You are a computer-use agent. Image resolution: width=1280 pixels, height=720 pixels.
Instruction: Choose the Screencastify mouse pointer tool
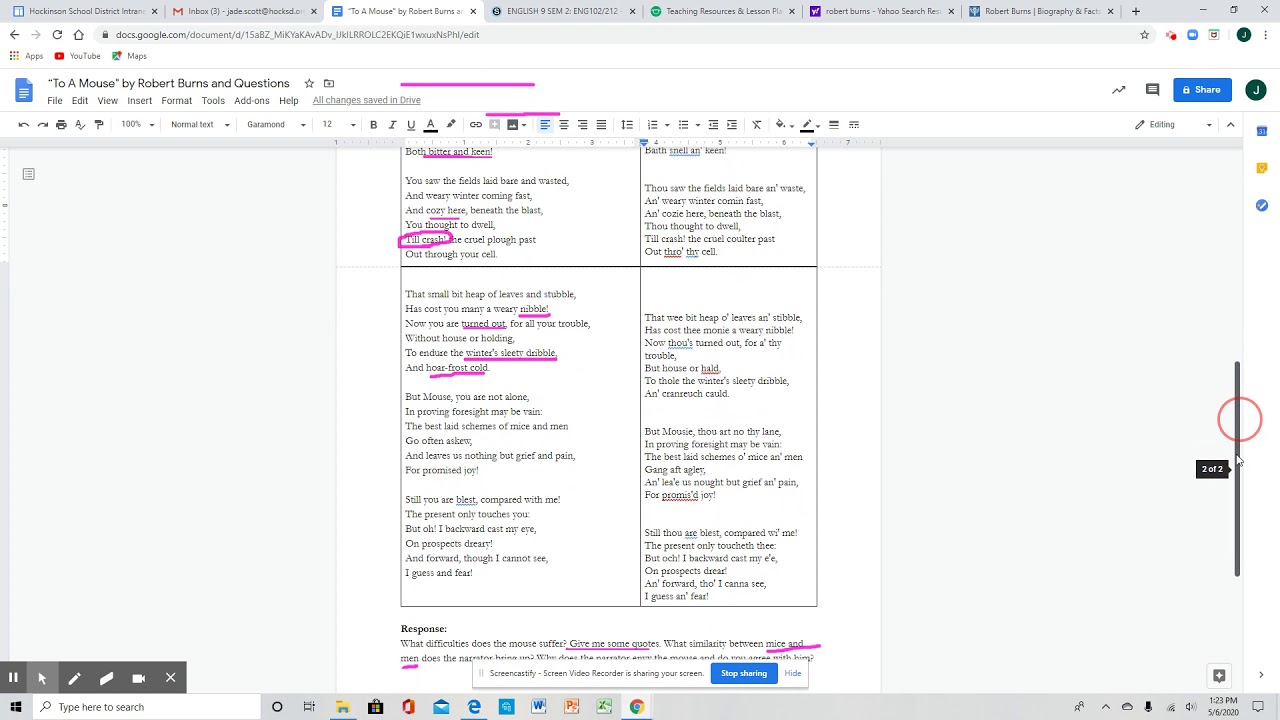42,678
